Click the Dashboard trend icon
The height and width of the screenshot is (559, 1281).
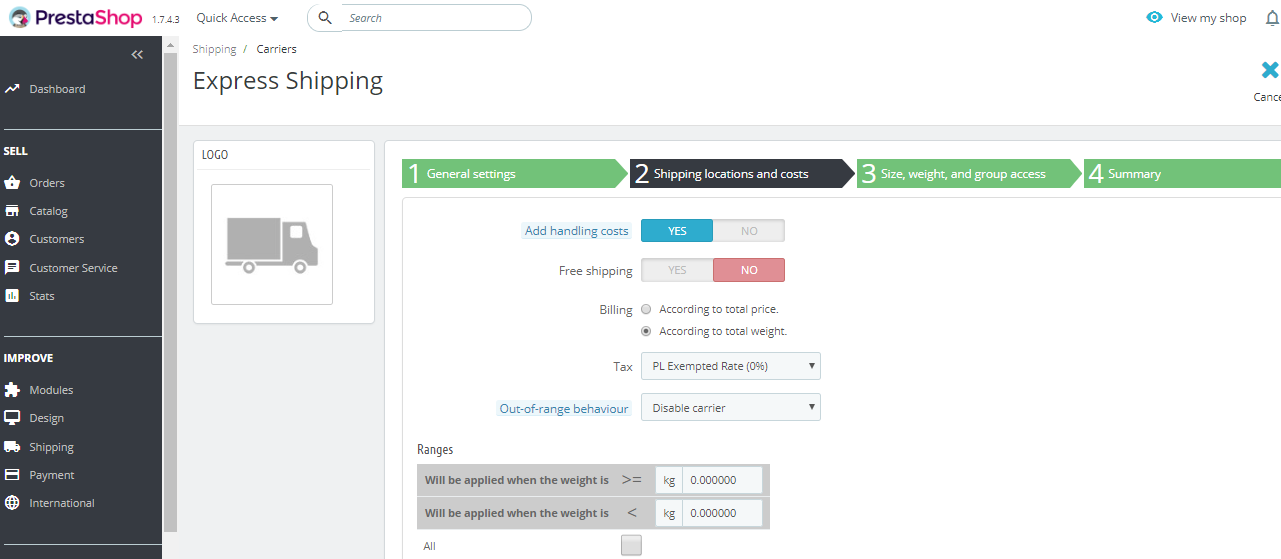(12, 89)
